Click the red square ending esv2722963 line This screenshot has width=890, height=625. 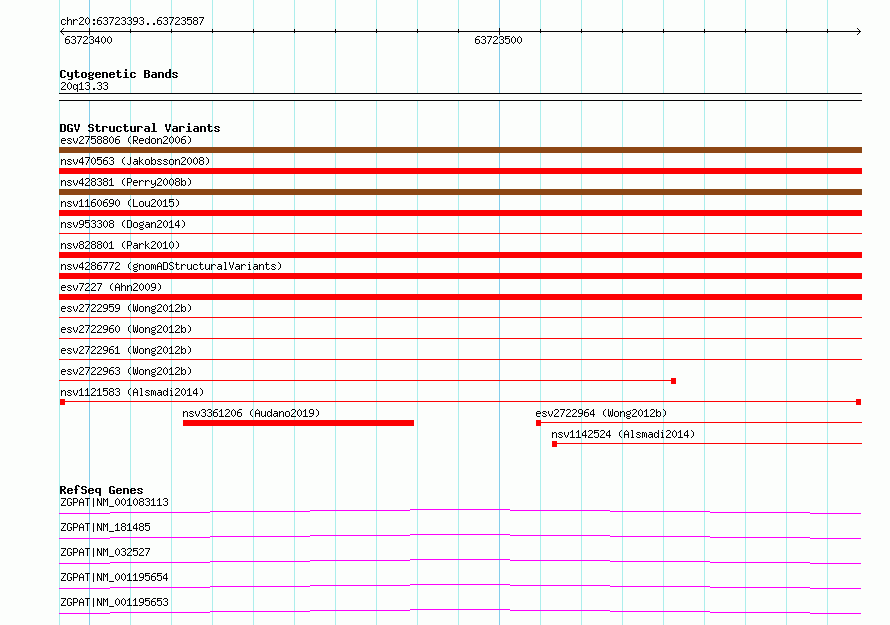click(x=674, y=381)
